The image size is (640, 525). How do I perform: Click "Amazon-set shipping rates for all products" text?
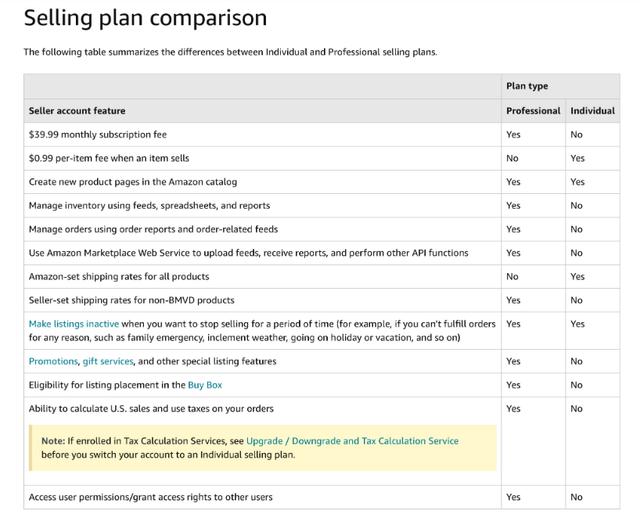[x=119, y=276]
